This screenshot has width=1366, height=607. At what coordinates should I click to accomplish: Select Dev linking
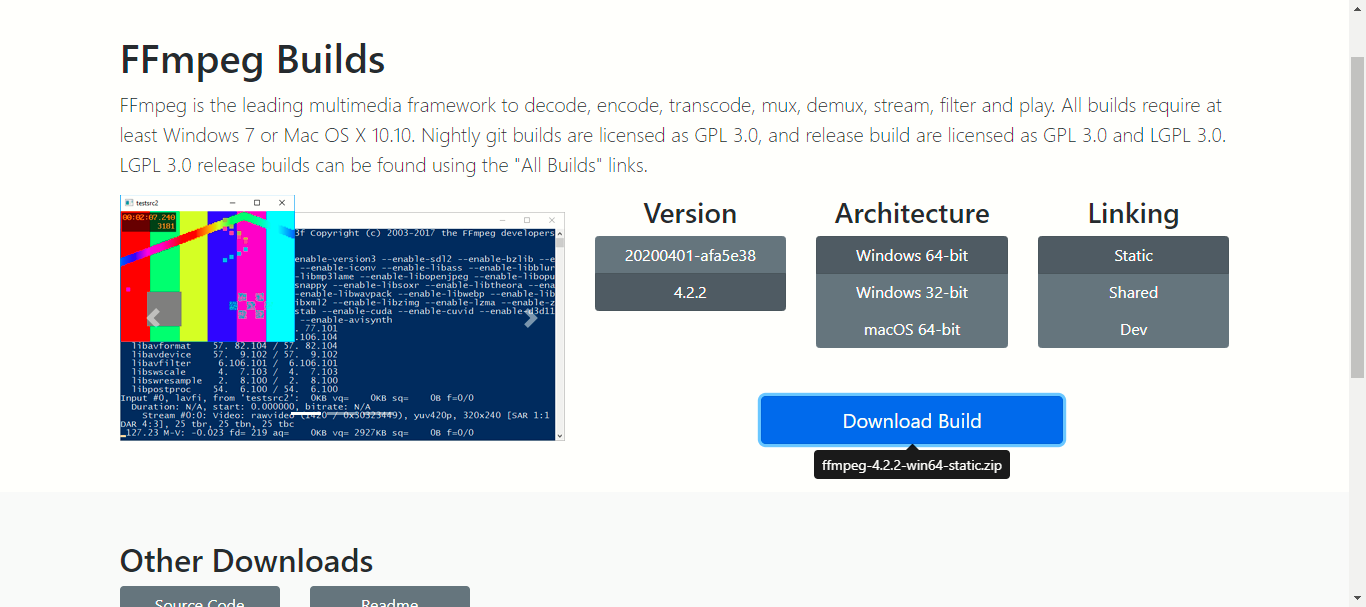[x=1133, y=329]
